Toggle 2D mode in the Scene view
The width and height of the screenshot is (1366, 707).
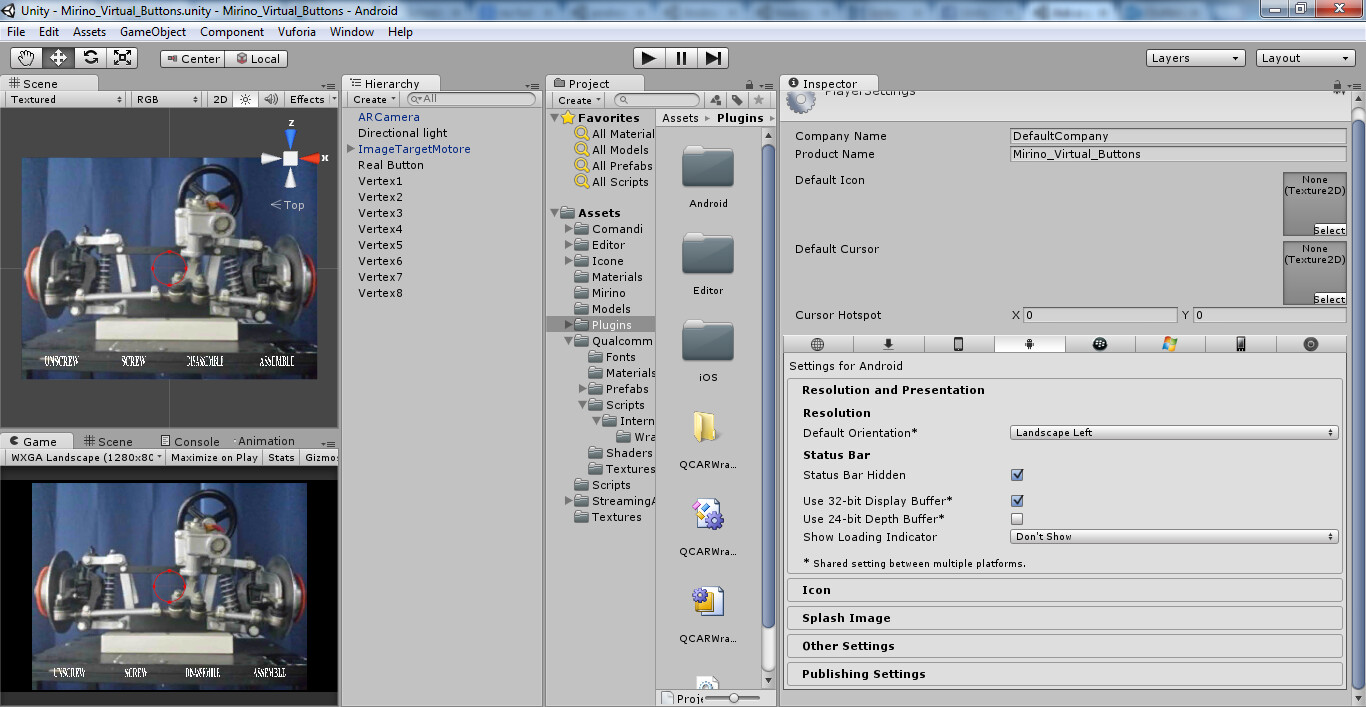pyautogui.click(x=219, y=98)
